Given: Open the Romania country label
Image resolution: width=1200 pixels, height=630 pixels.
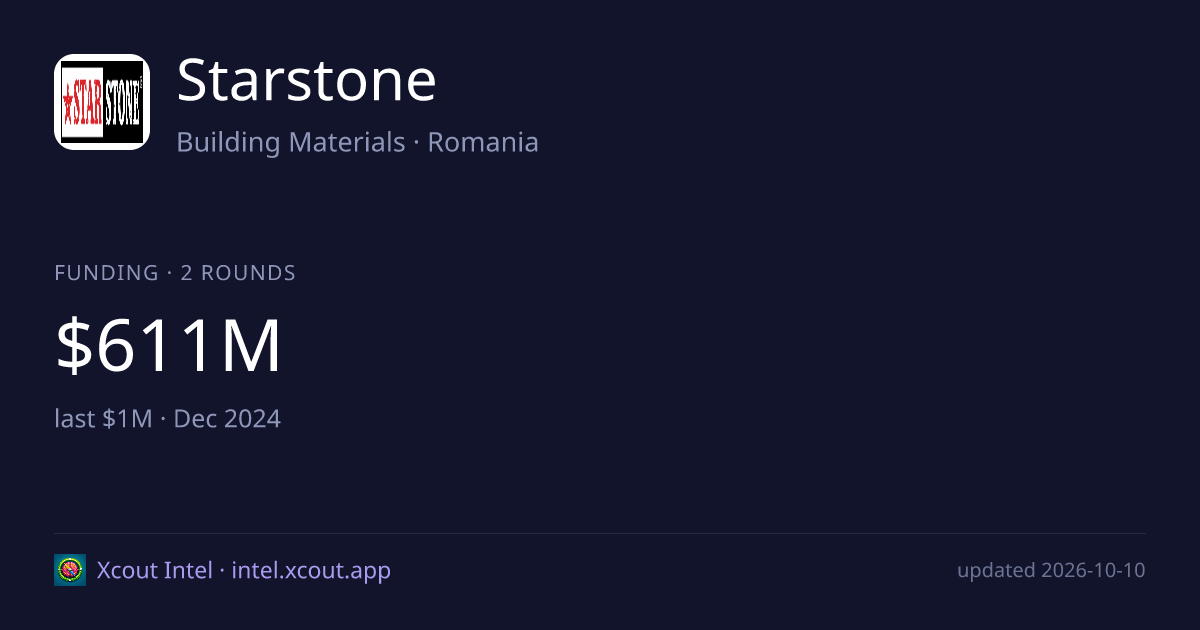Looking at the screenshot, I should 483,142.
